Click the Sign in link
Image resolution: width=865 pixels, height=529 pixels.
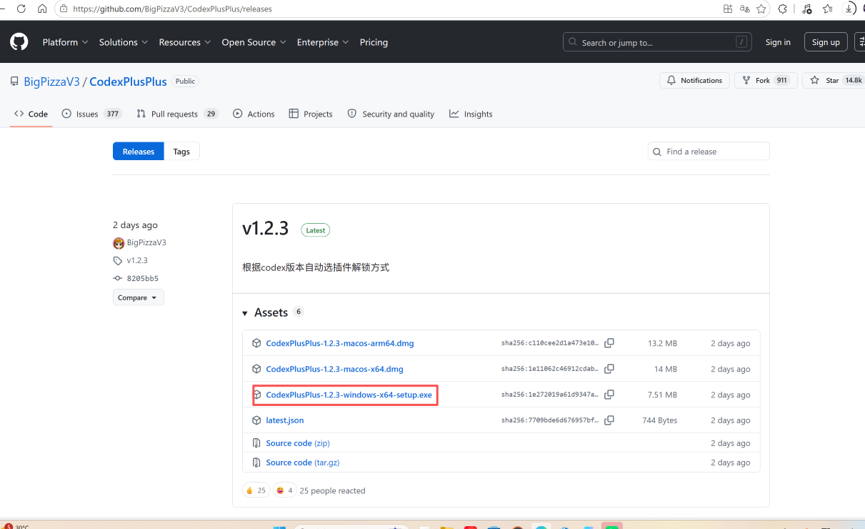[777, 42]
